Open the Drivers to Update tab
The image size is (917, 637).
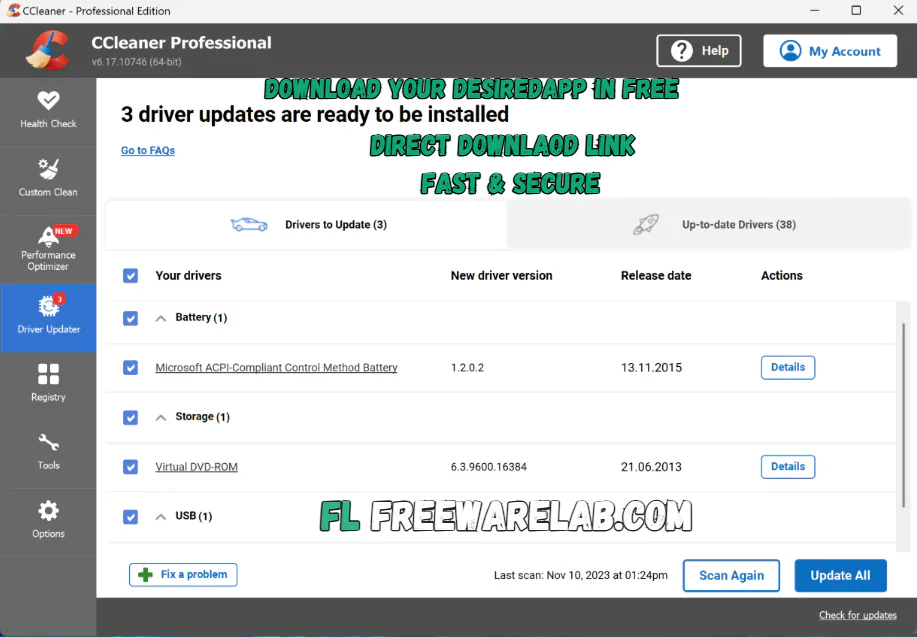pos(335,224)
